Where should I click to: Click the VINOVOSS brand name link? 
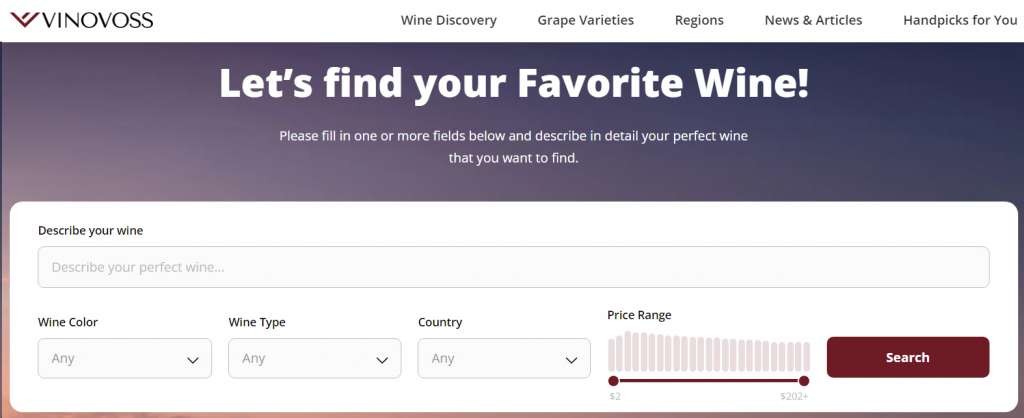tap(96, 20)
